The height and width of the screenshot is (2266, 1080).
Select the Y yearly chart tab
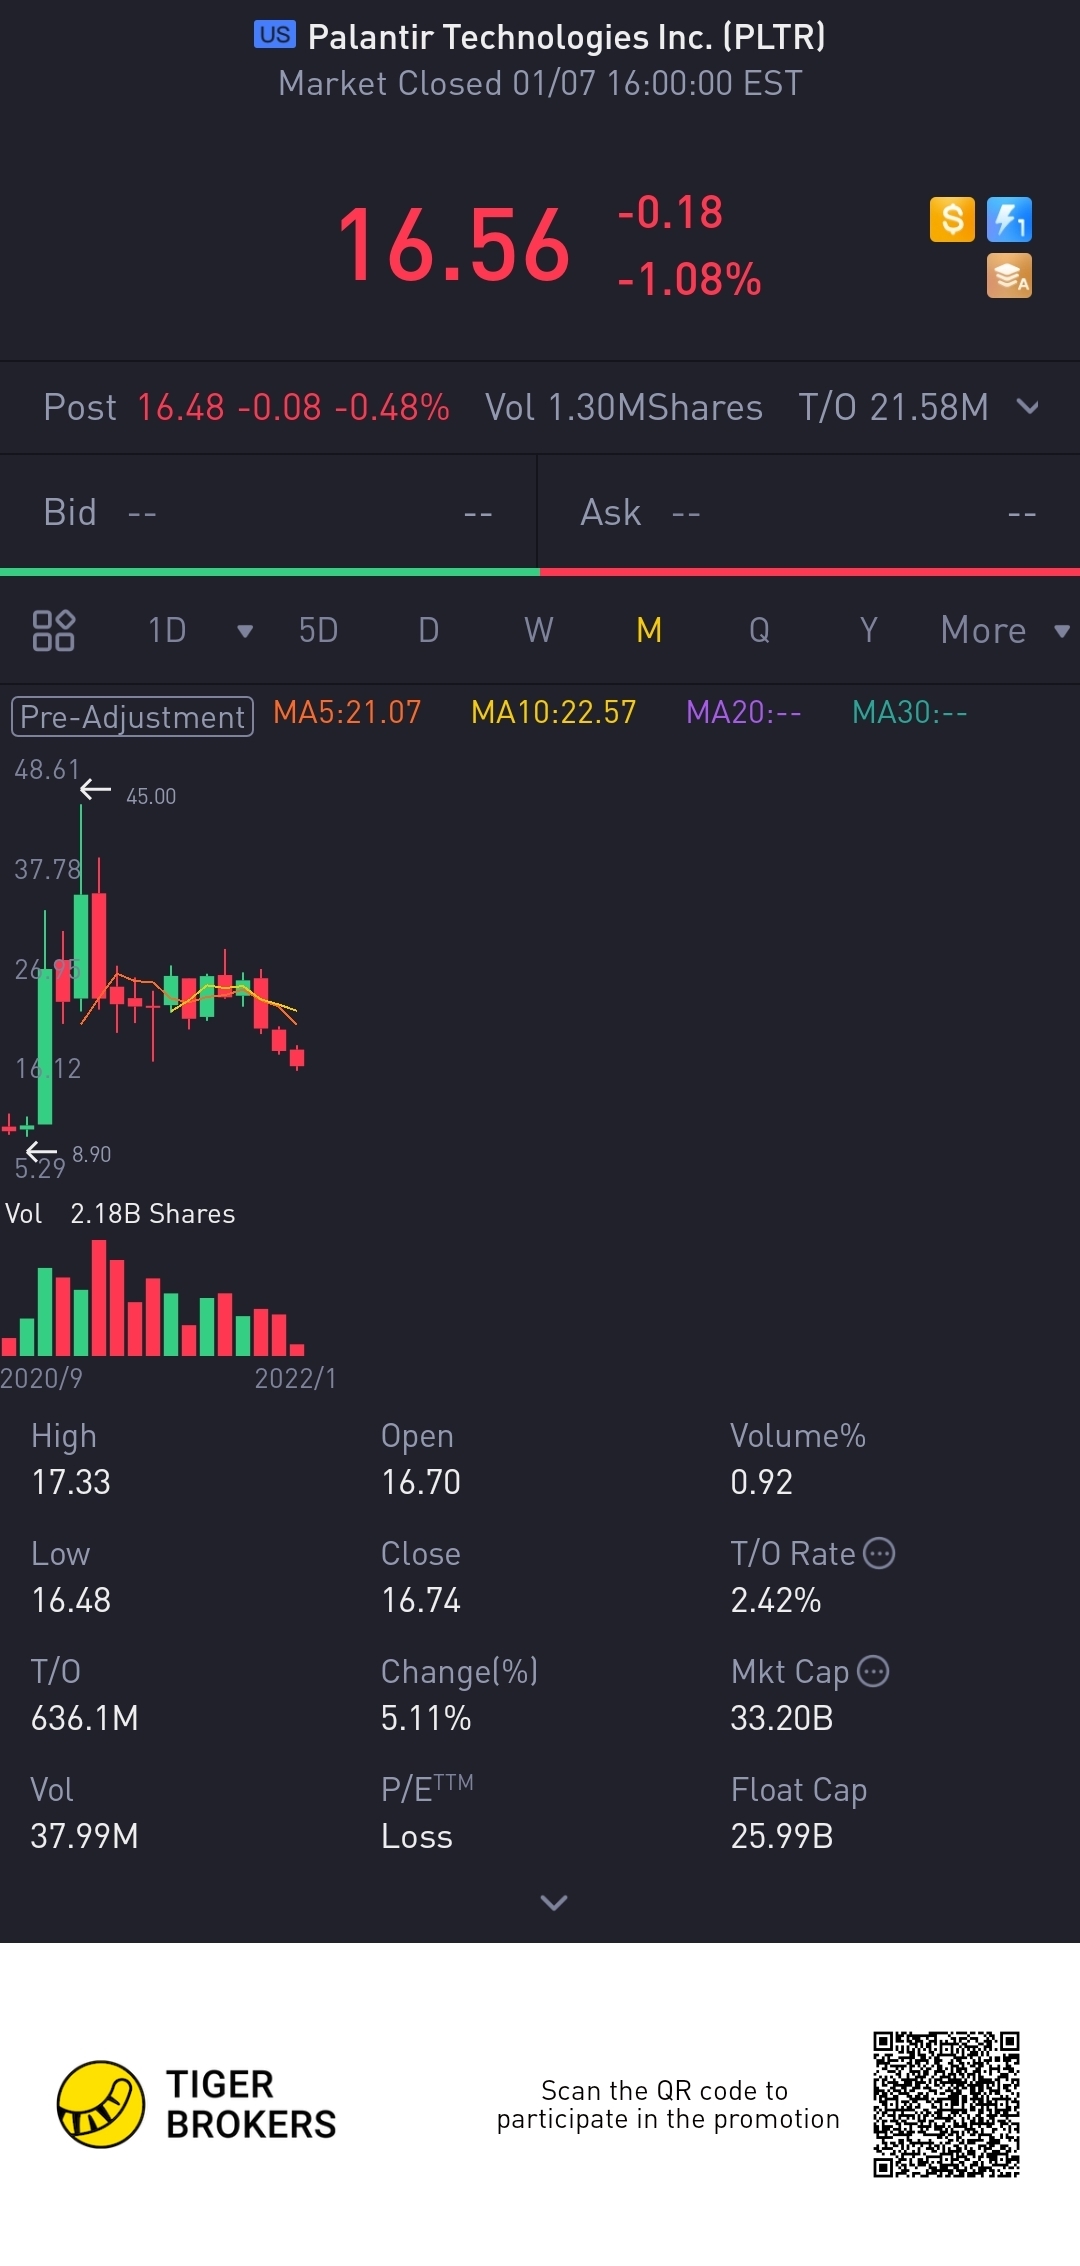click(x=868, y=630)
